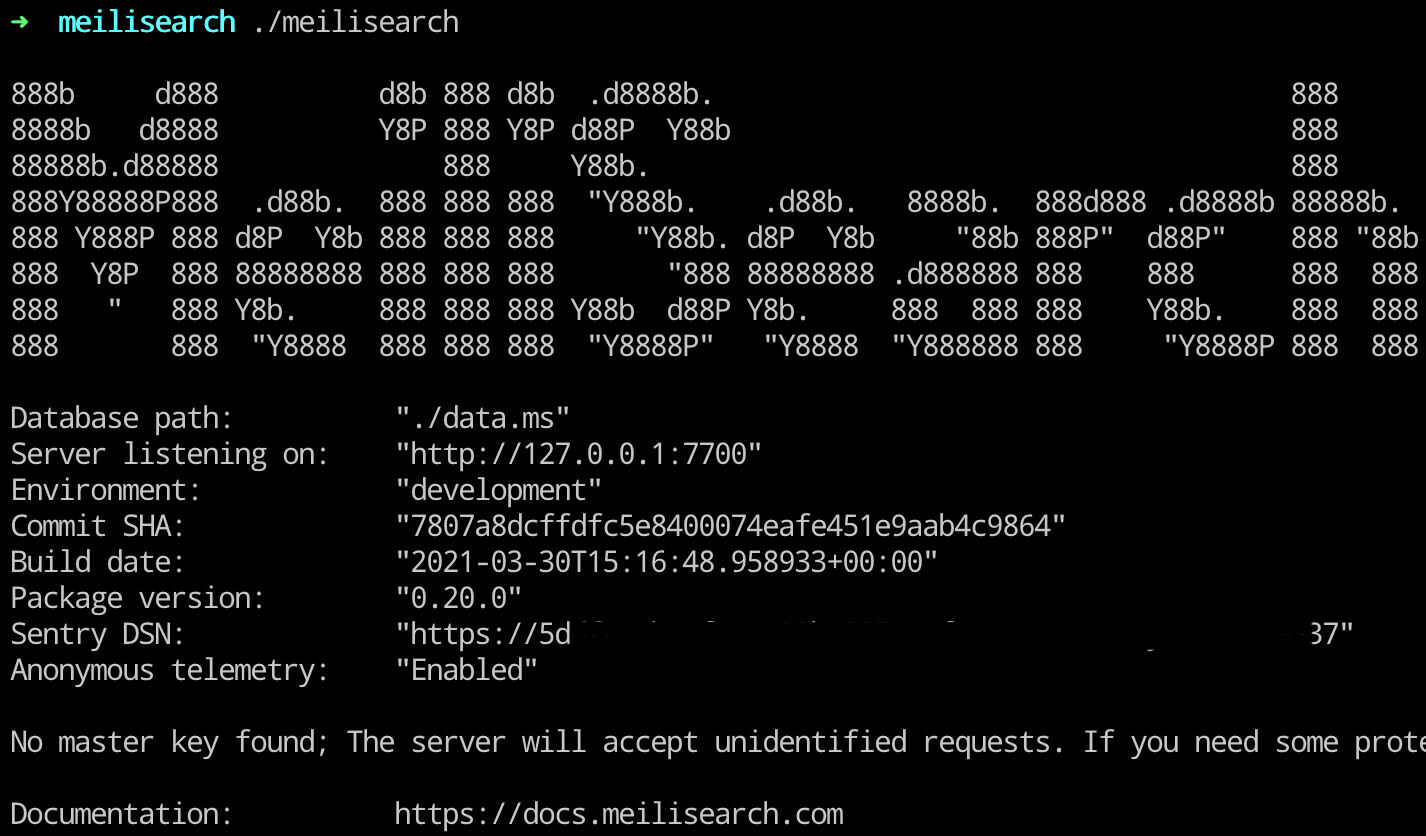This screenshot has height=836, width=1426.
Task: Click the Package version label
Action: tap(138, 598)
